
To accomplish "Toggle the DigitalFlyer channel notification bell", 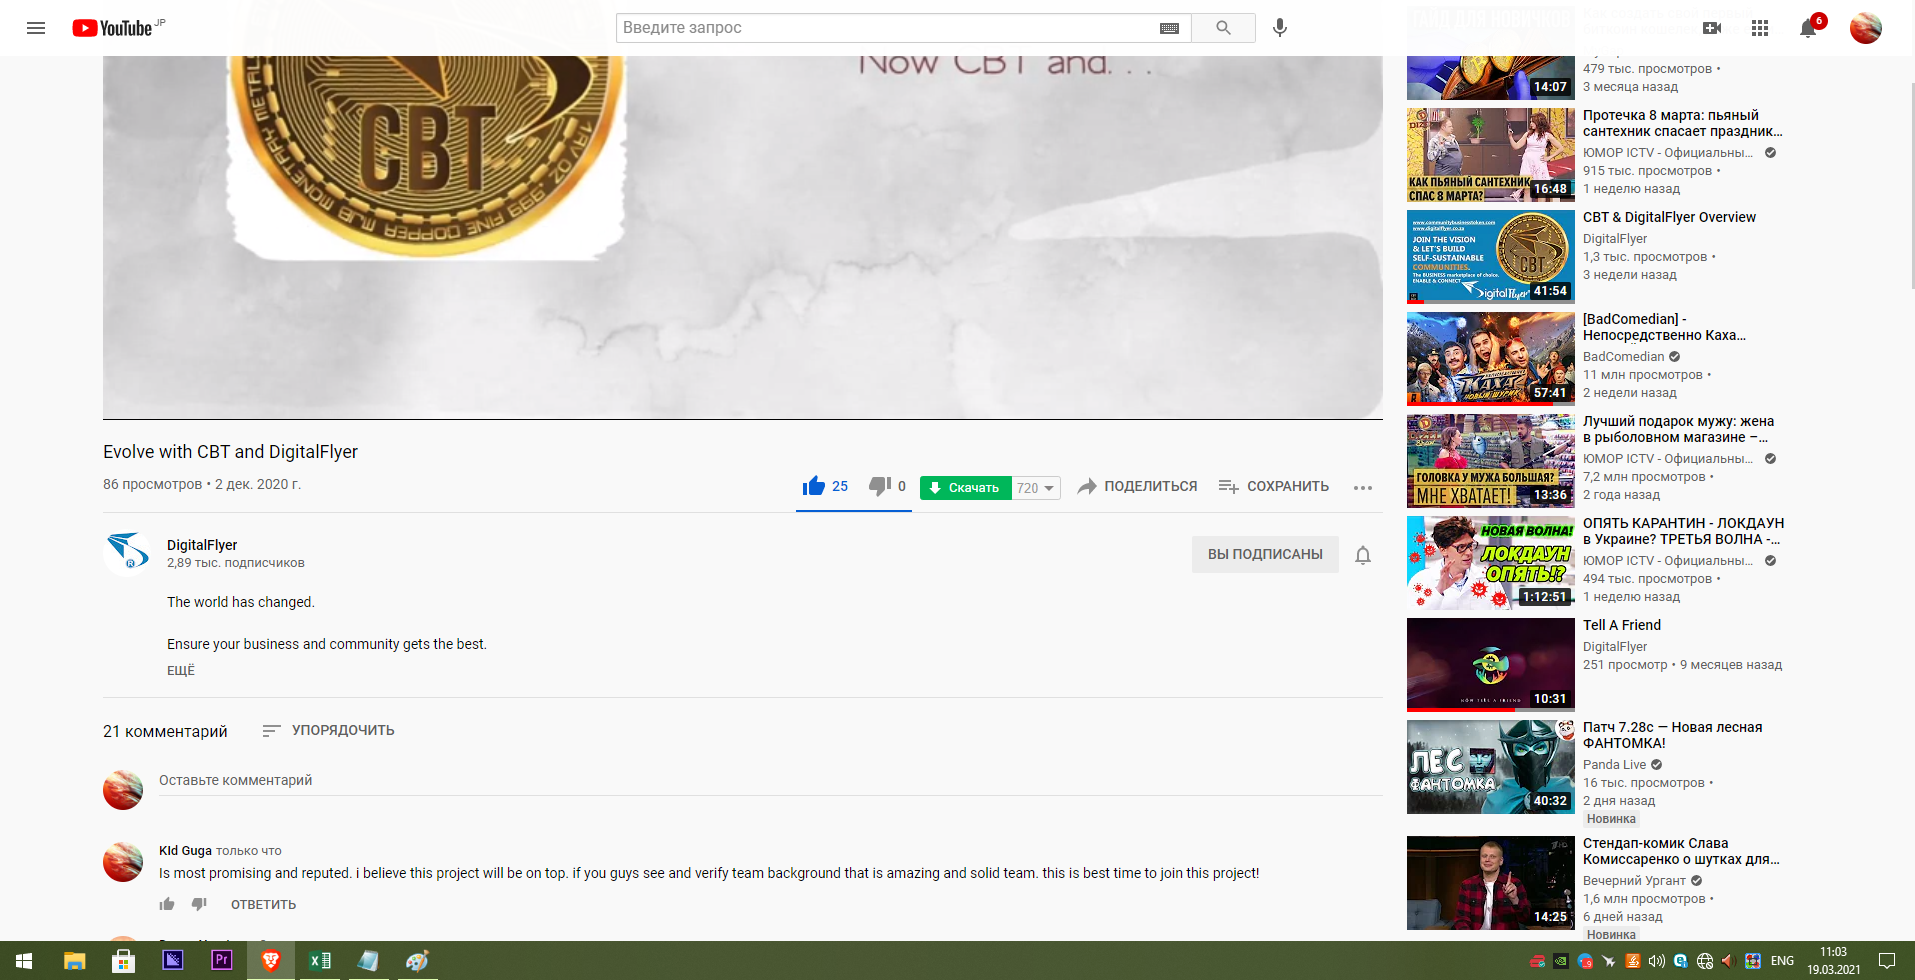I will point(1363,555).
